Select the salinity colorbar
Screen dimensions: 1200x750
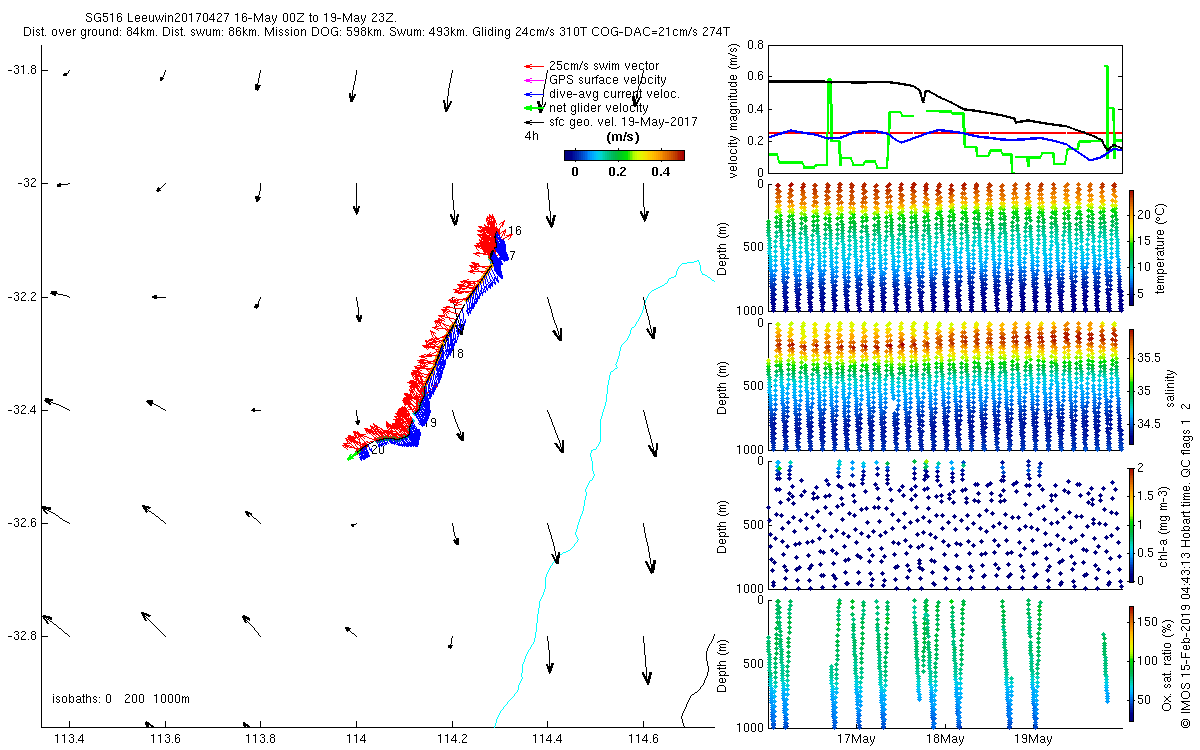click(1131, 387)
